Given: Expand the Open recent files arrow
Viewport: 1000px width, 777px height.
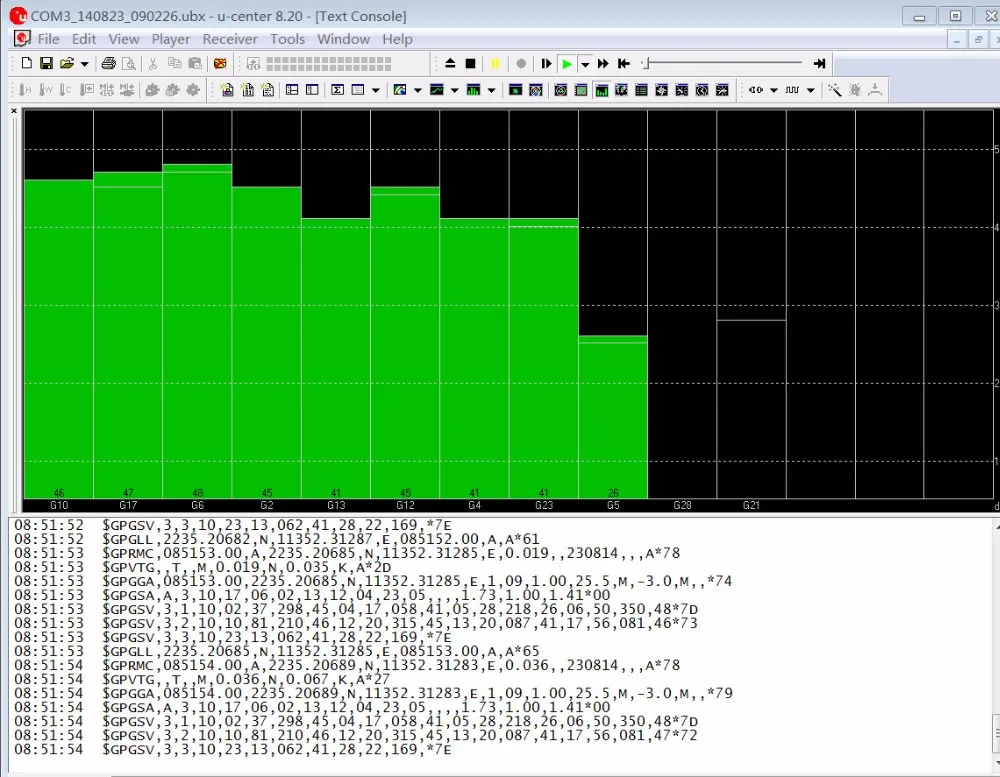Looking at the screenshot, I should (x=84, y=64).
